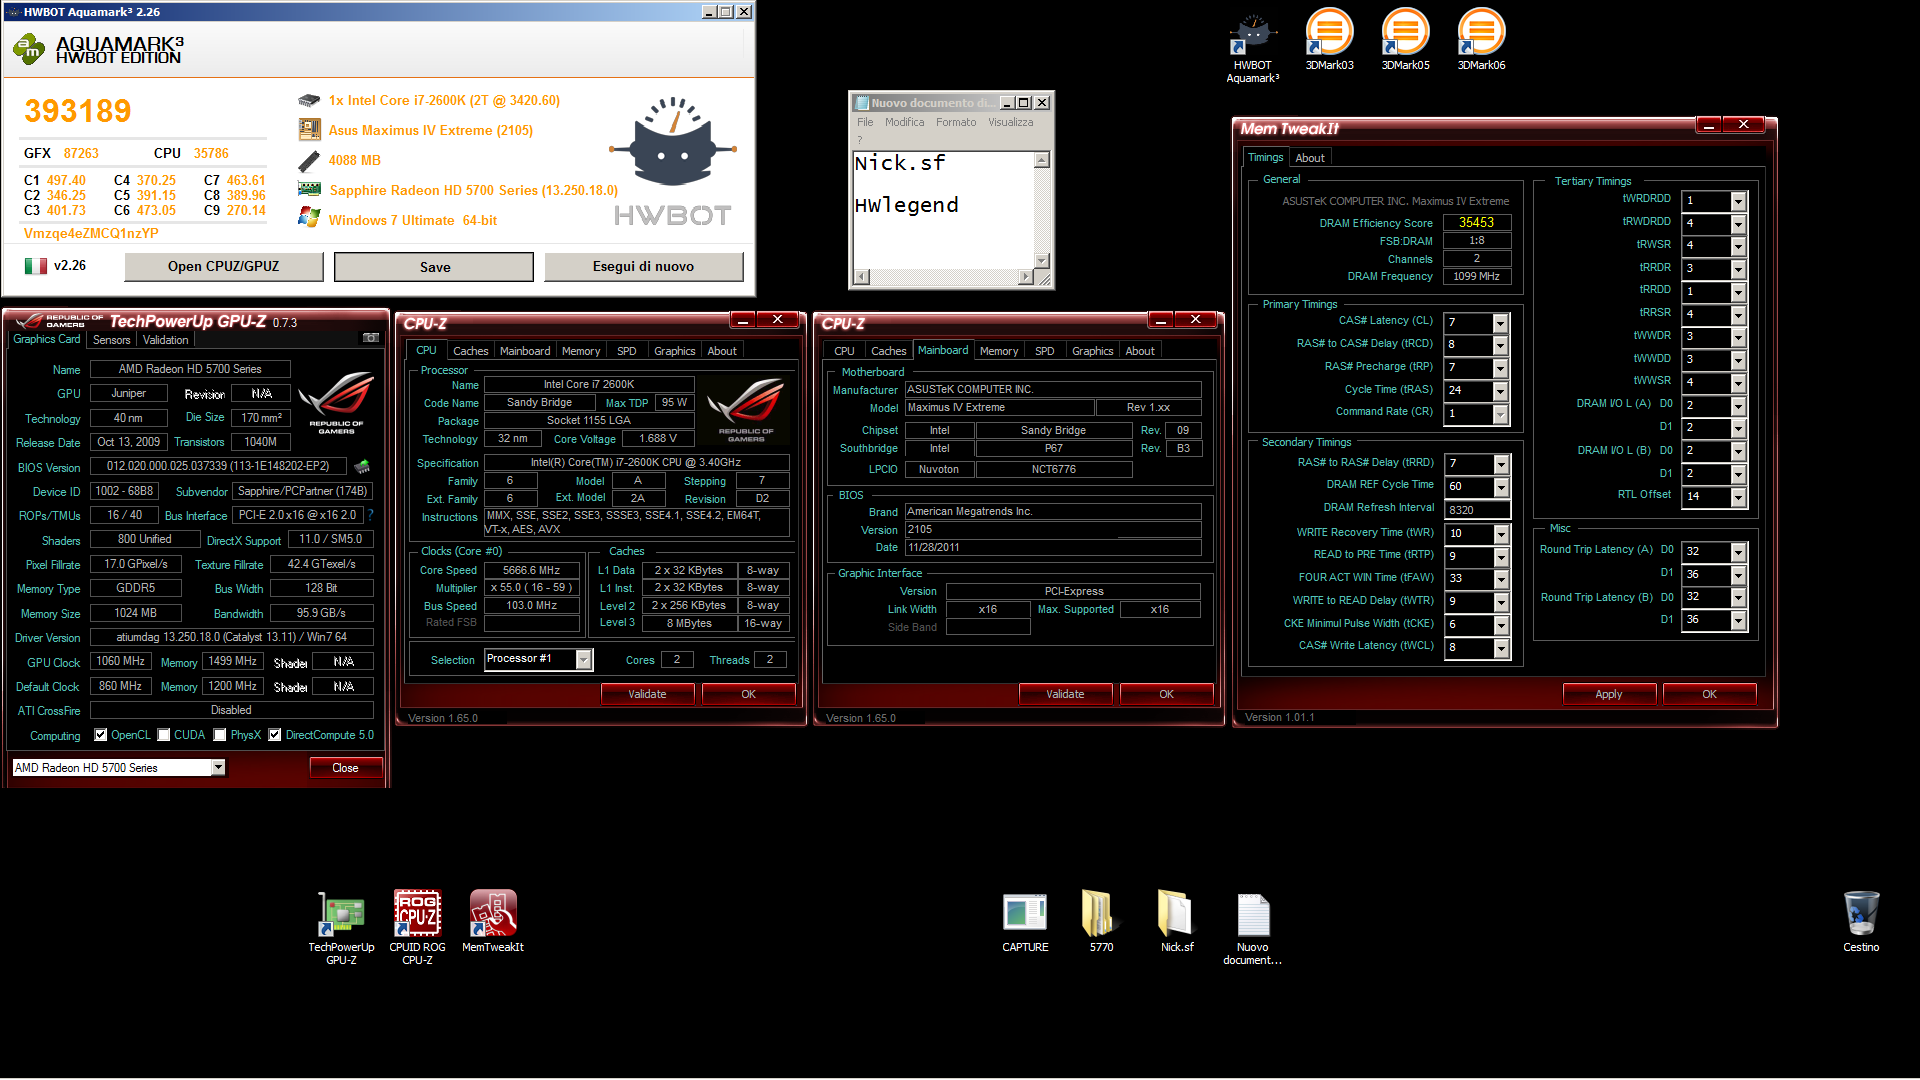This screenshot has width=1920, height=1080.
Task: Open the About tab in MemTweakIt
Action: pyautogui.click(x=1310, y=158)
